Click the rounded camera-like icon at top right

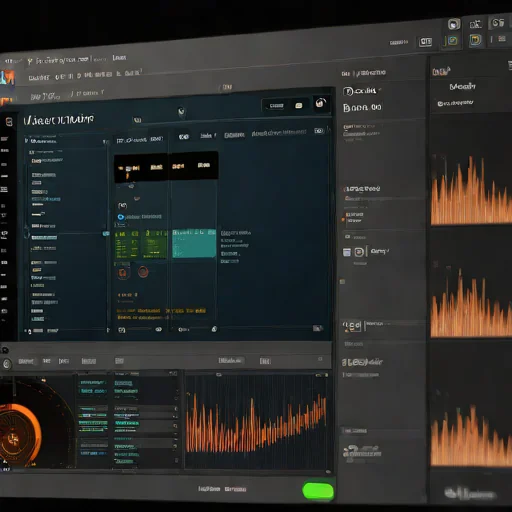click(x=453, y=24)
